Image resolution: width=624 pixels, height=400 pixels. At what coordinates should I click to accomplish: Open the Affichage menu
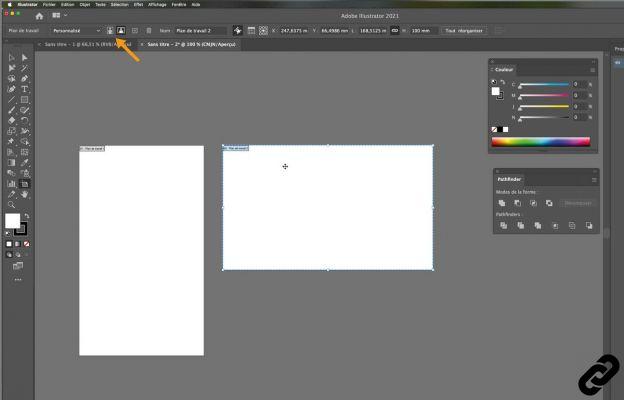[157, 4]
